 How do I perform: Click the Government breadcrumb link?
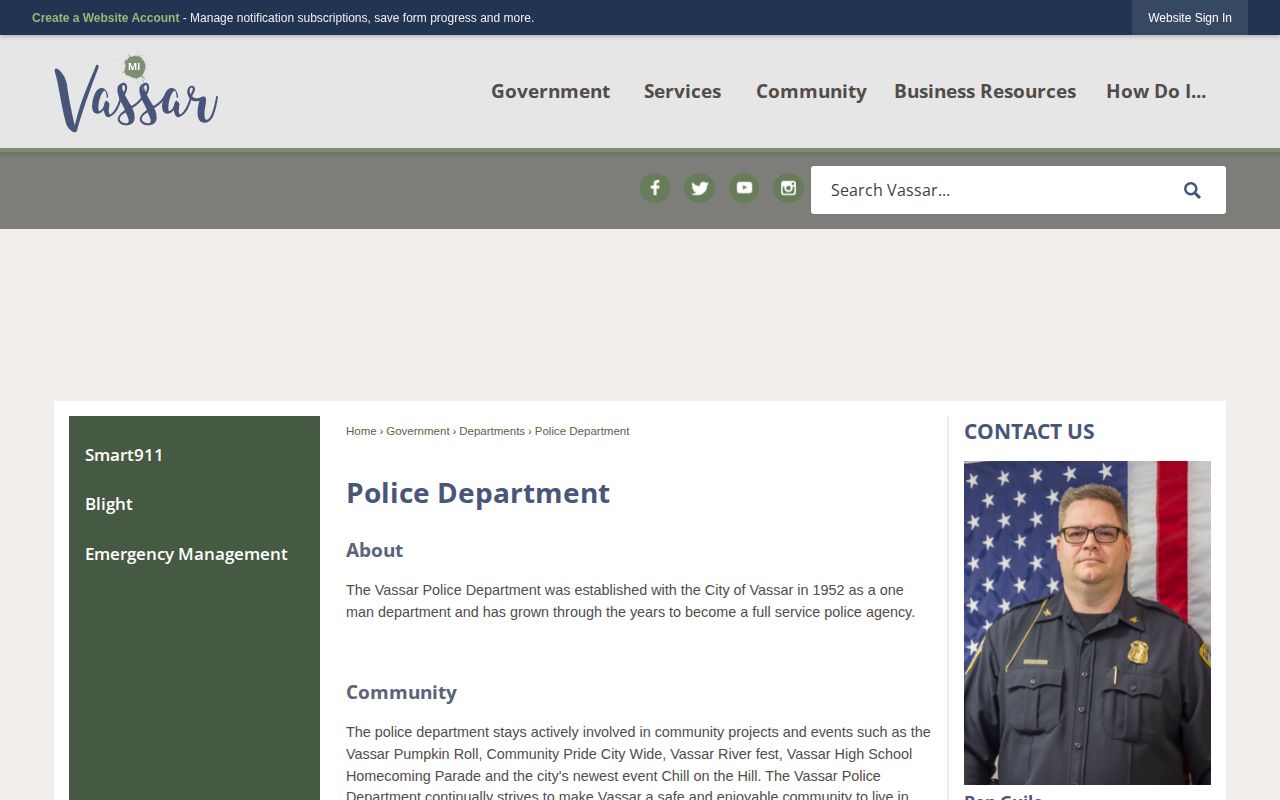[x=418, y=431]
